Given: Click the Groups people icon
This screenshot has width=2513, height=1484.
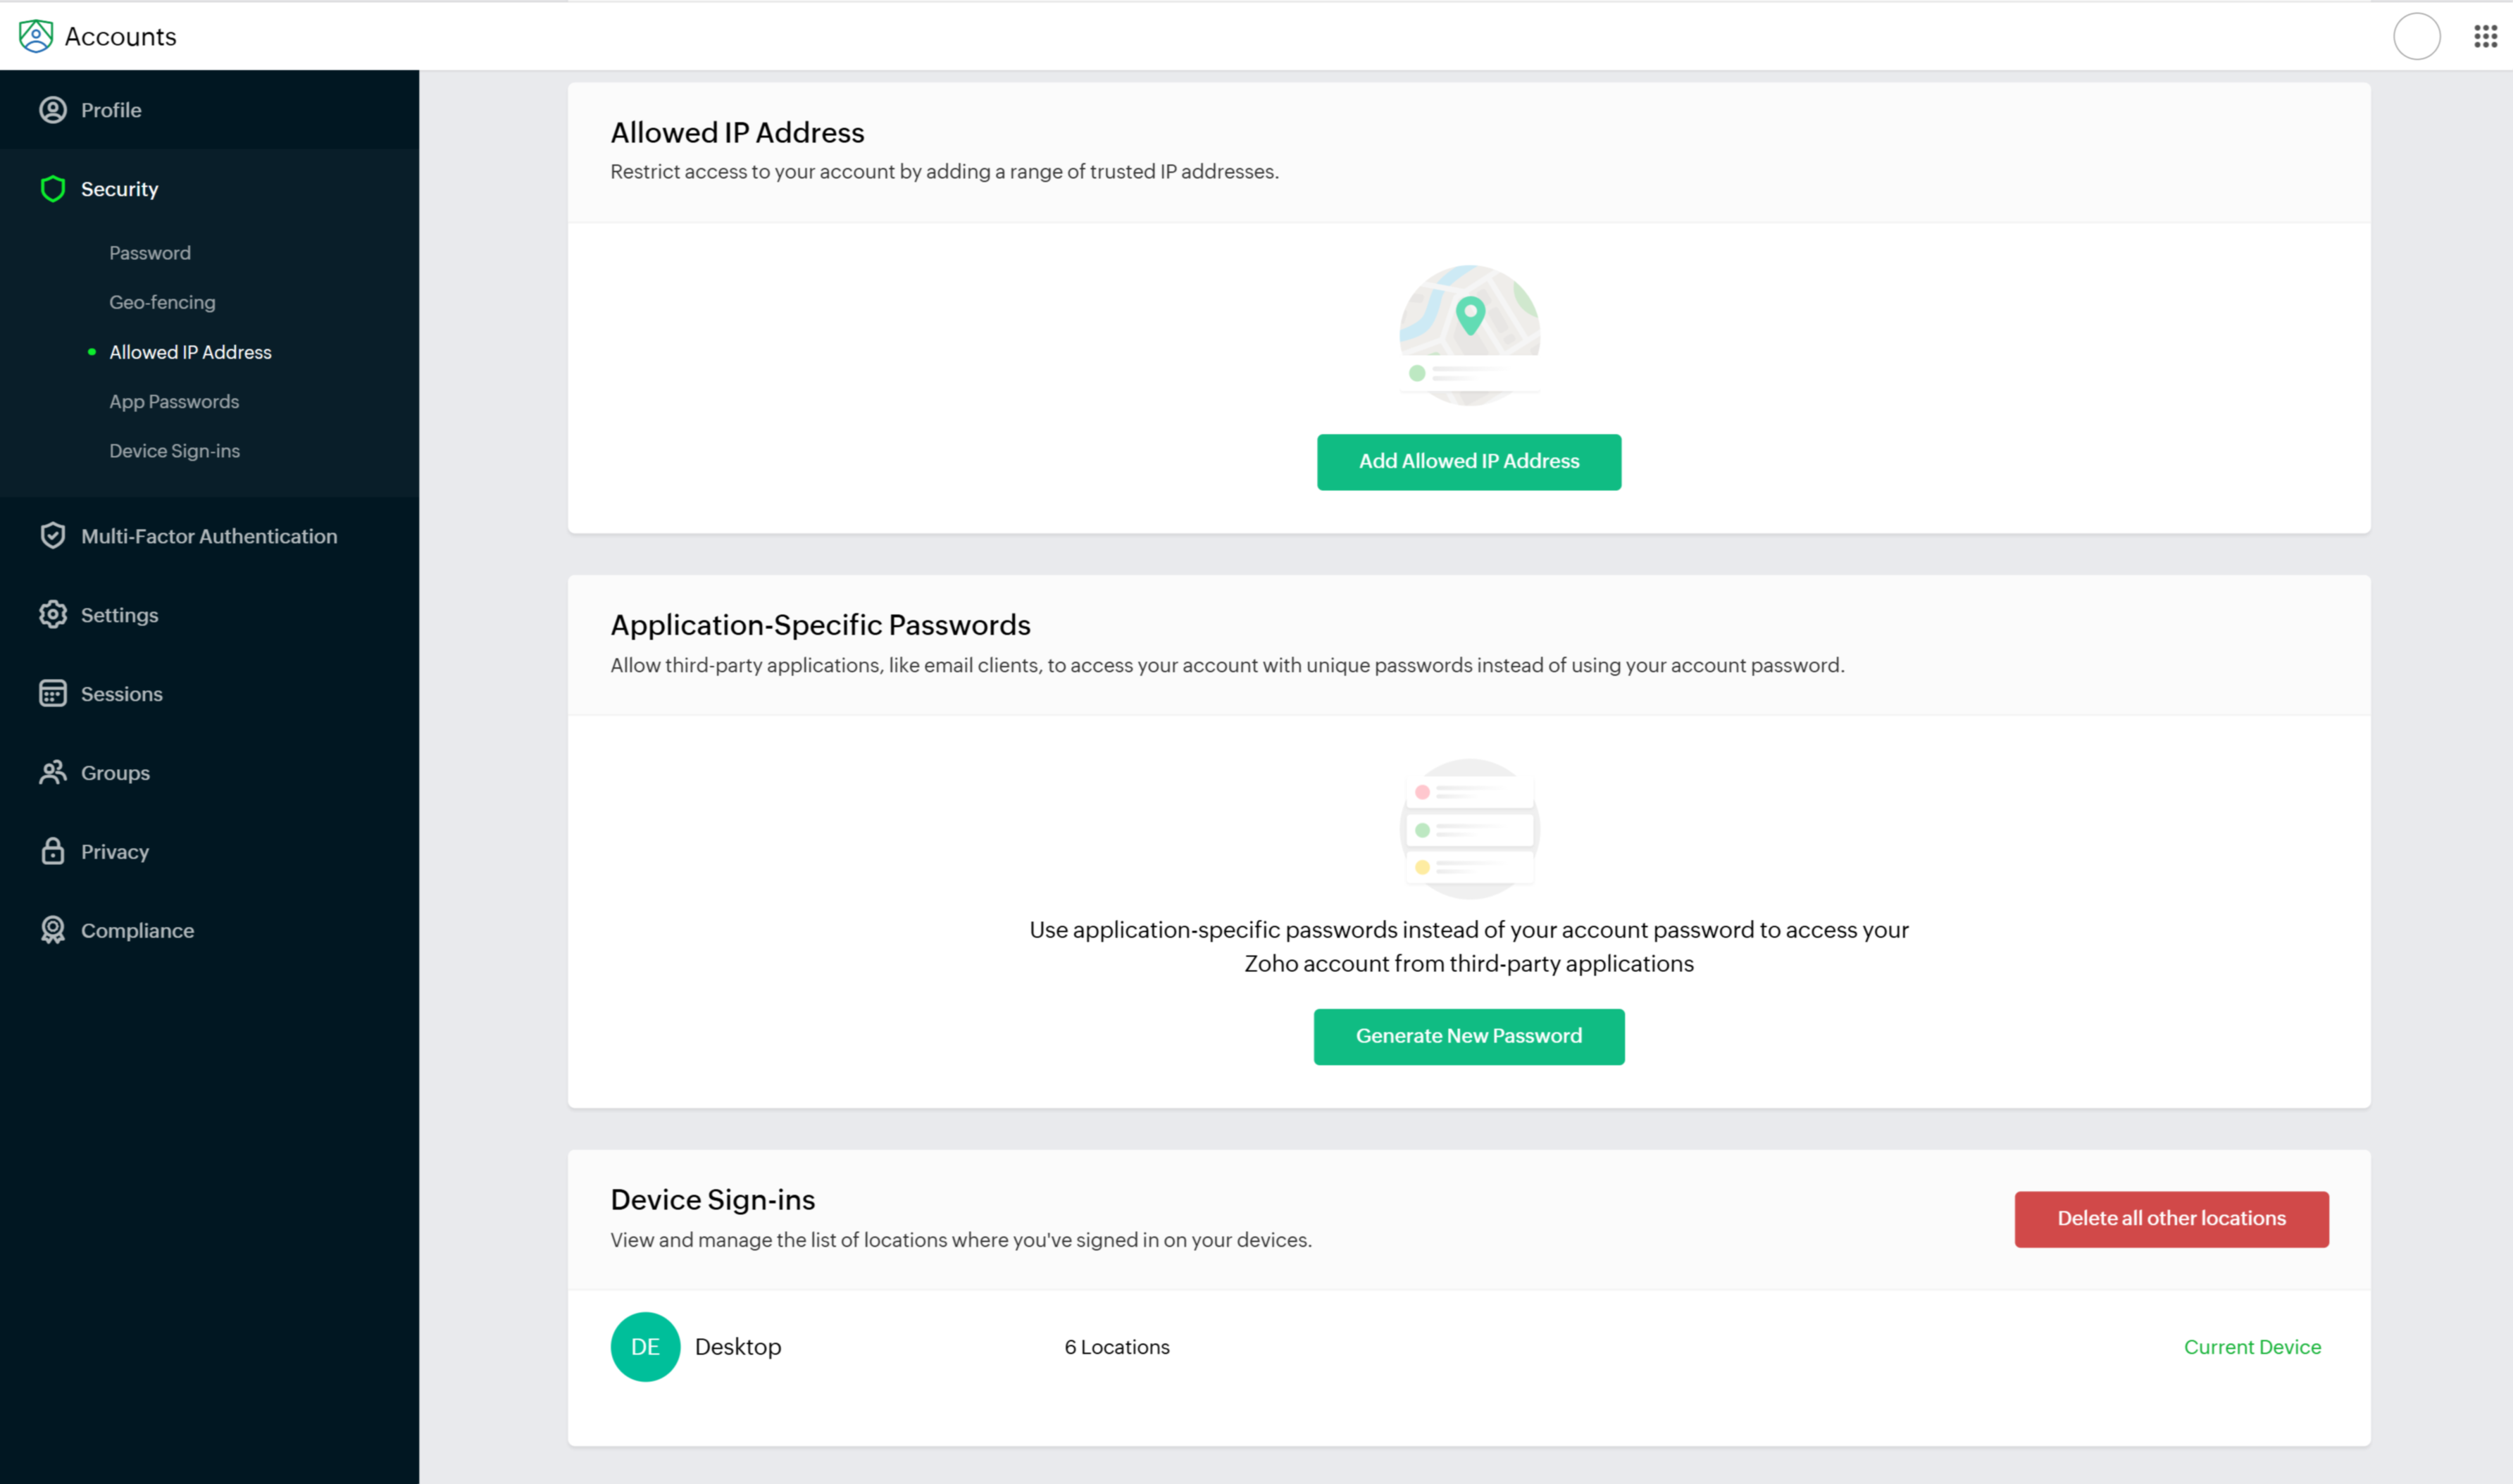Looking at the screenshot, I should [53, 773].
